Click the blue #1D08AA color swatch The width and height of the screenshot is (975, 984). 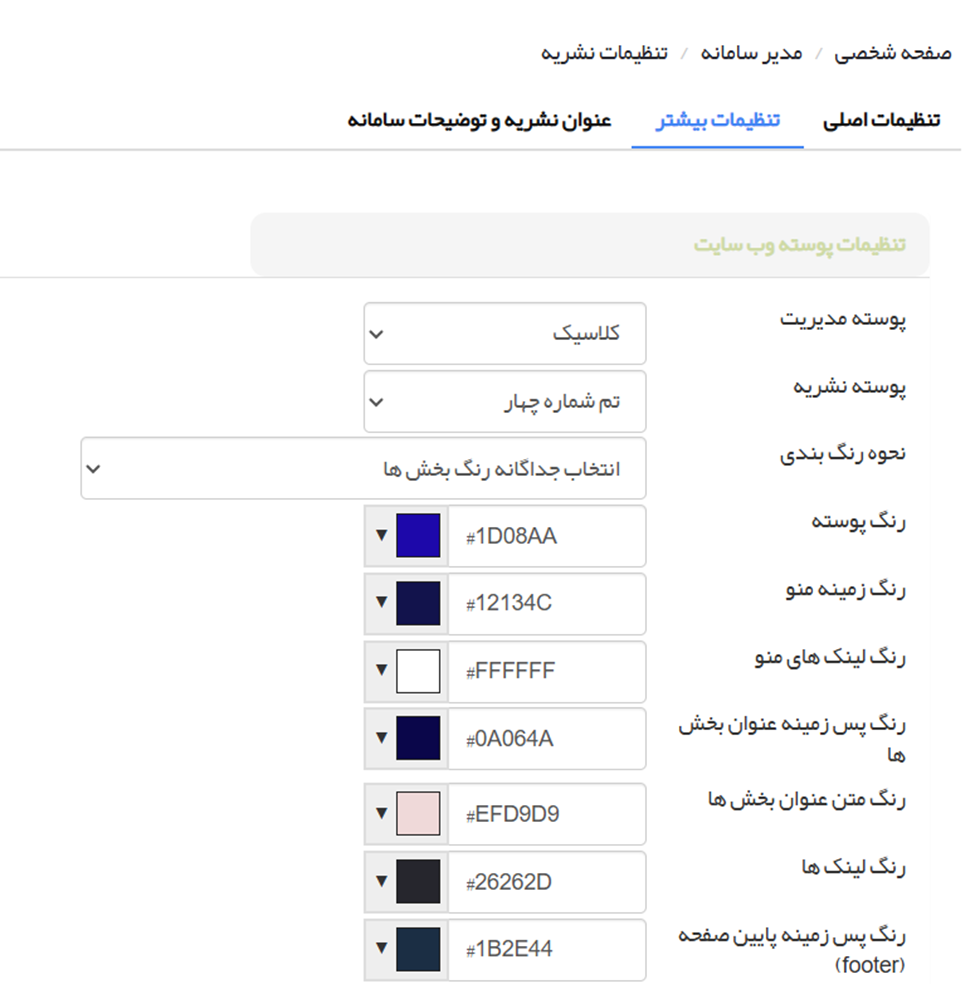click(418, 536)
